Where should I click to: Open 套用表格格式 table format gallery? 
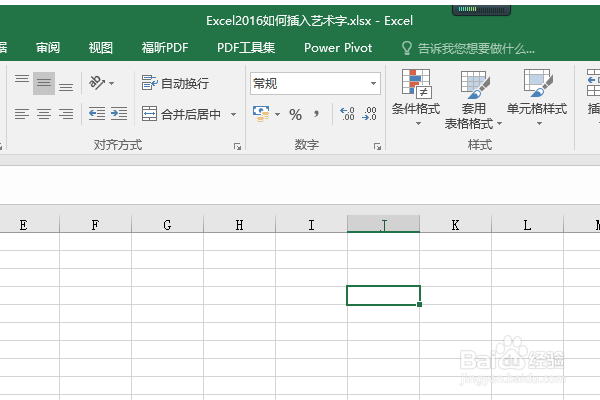click(x=473, y=99)
